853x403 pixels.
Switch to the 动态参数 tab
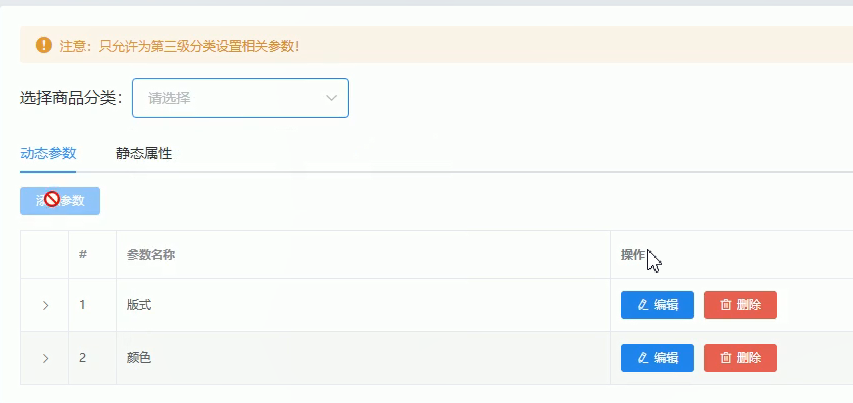[x=48, y=154]
